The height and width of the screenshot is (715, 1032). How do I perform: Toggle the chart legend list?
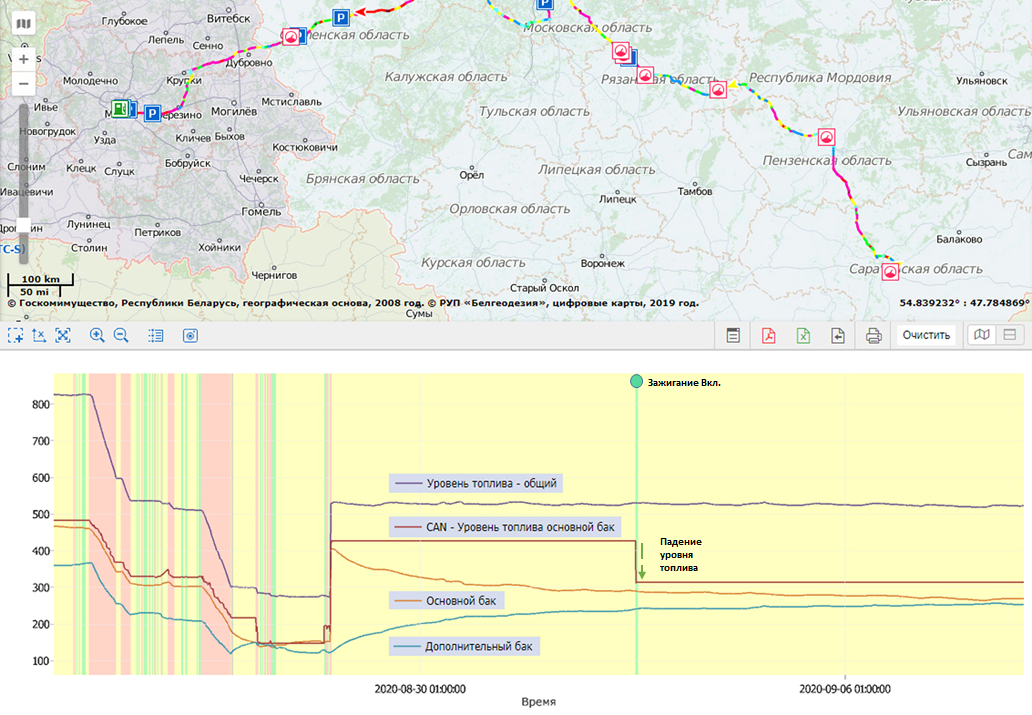tap(155, 336)
